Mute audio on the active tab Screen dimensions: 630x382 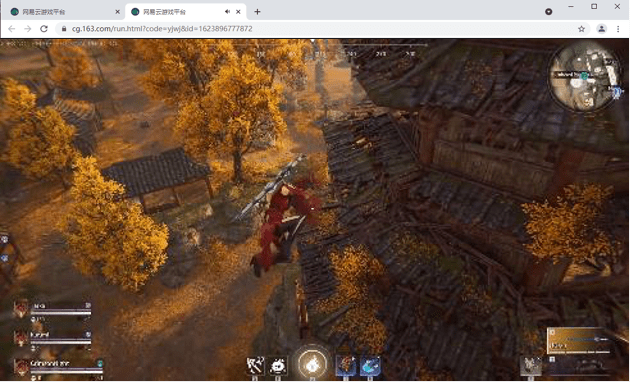click(227, 12)
